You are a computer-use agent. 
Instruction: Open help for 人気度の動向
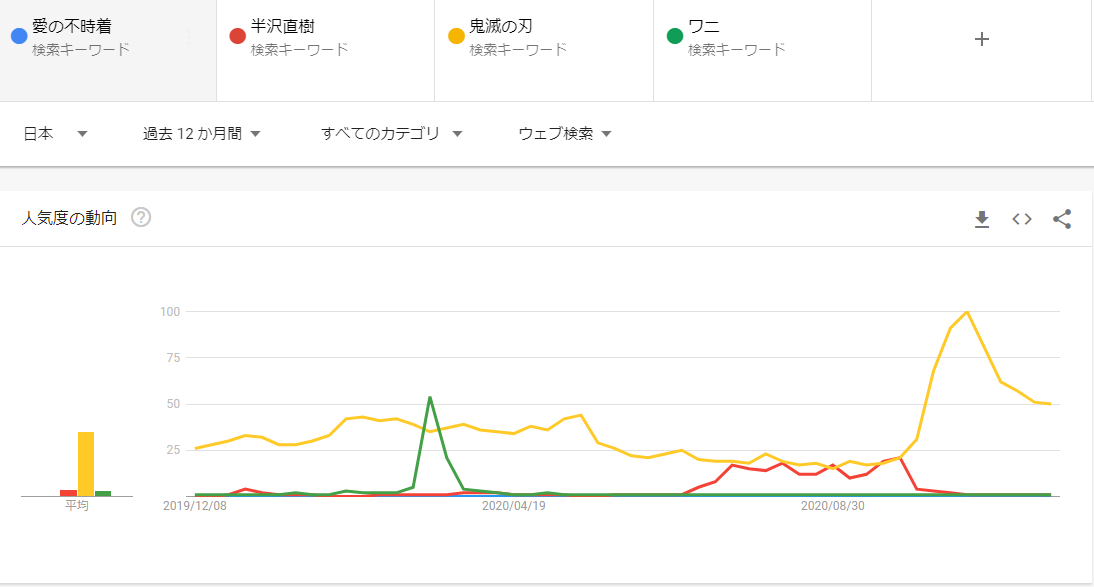tap(141, 217)
